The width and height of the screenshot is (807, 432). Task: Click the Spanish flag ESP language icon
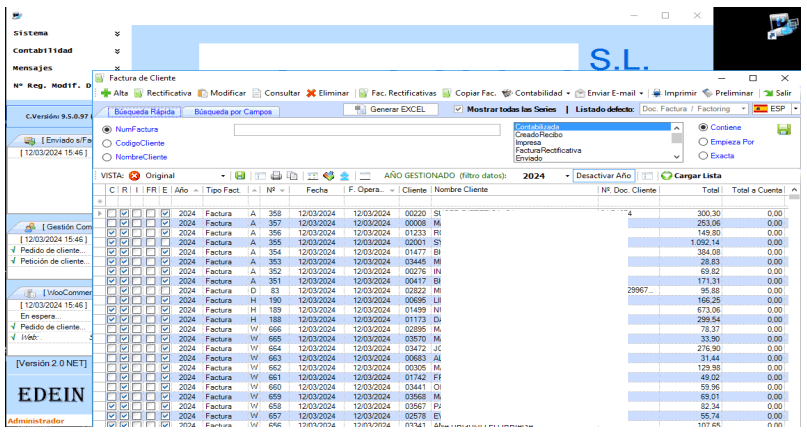coord(760,109)
